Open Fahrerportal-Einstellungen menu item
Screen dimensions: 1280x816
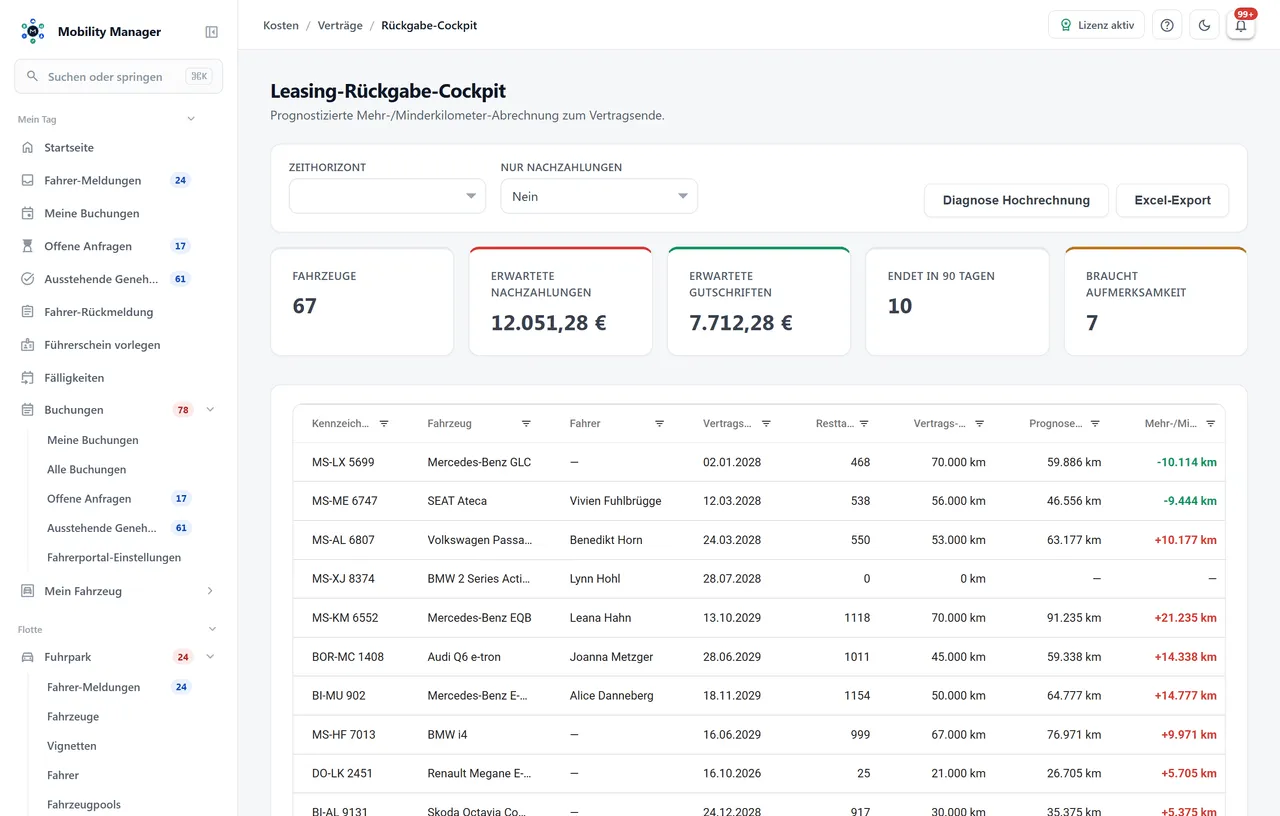coord(114,557)
